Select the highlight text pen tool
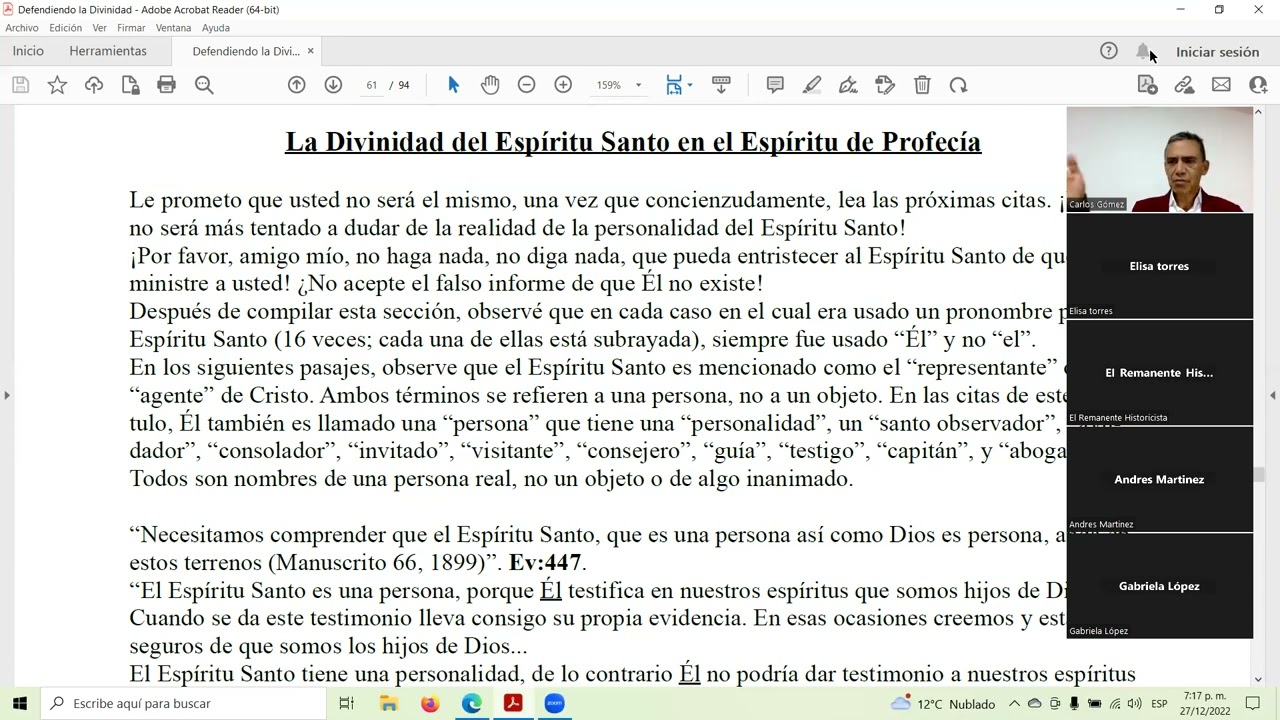Image resolution: width=1280 pixels, height=720 pixels. point(812,85)
